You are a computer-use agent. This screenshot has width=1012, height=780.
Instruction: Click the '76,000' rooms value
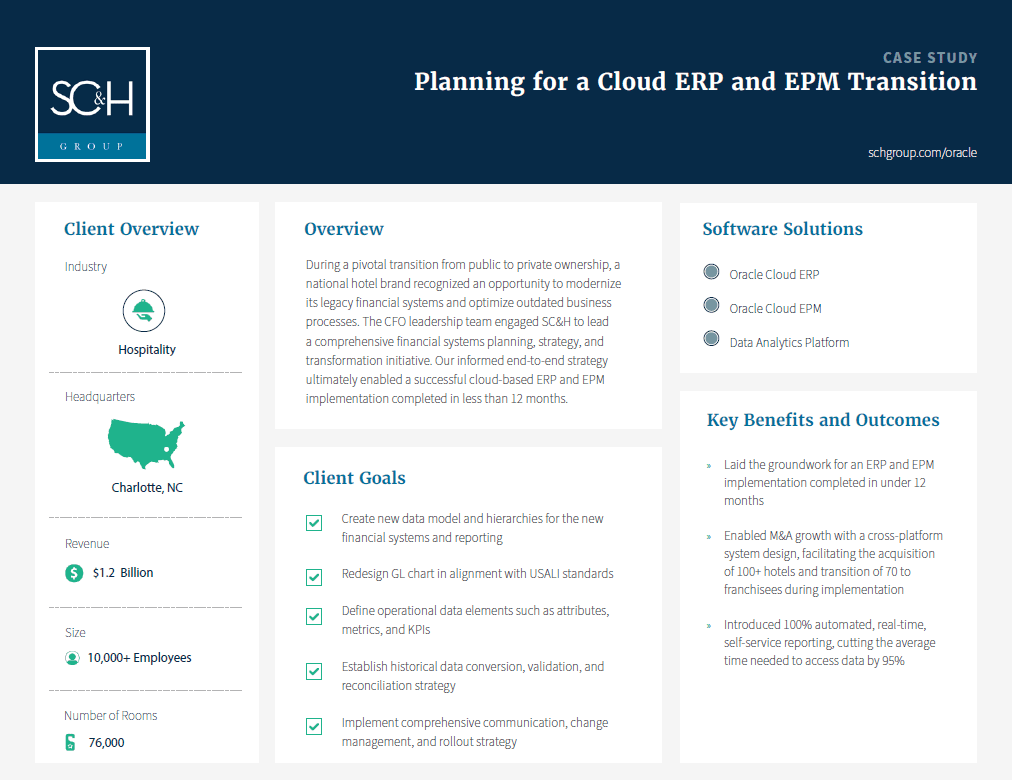tap(106, 743)
